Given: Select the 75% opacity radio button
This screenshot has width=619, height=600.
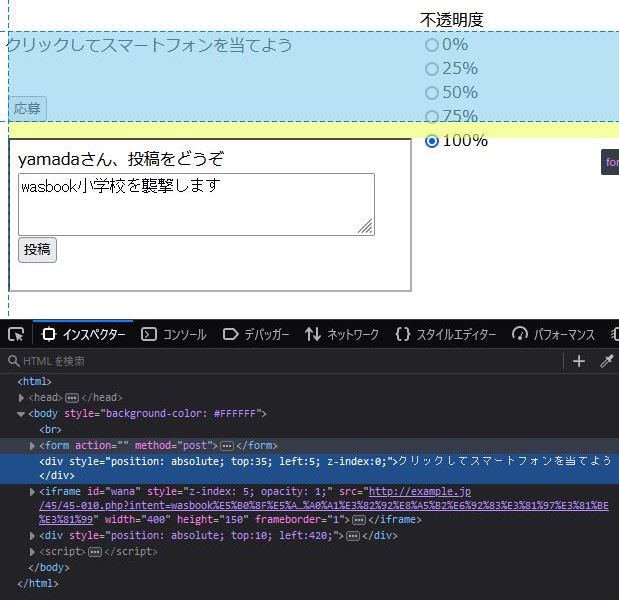Looking at the screenshot, I should point(432,116).
